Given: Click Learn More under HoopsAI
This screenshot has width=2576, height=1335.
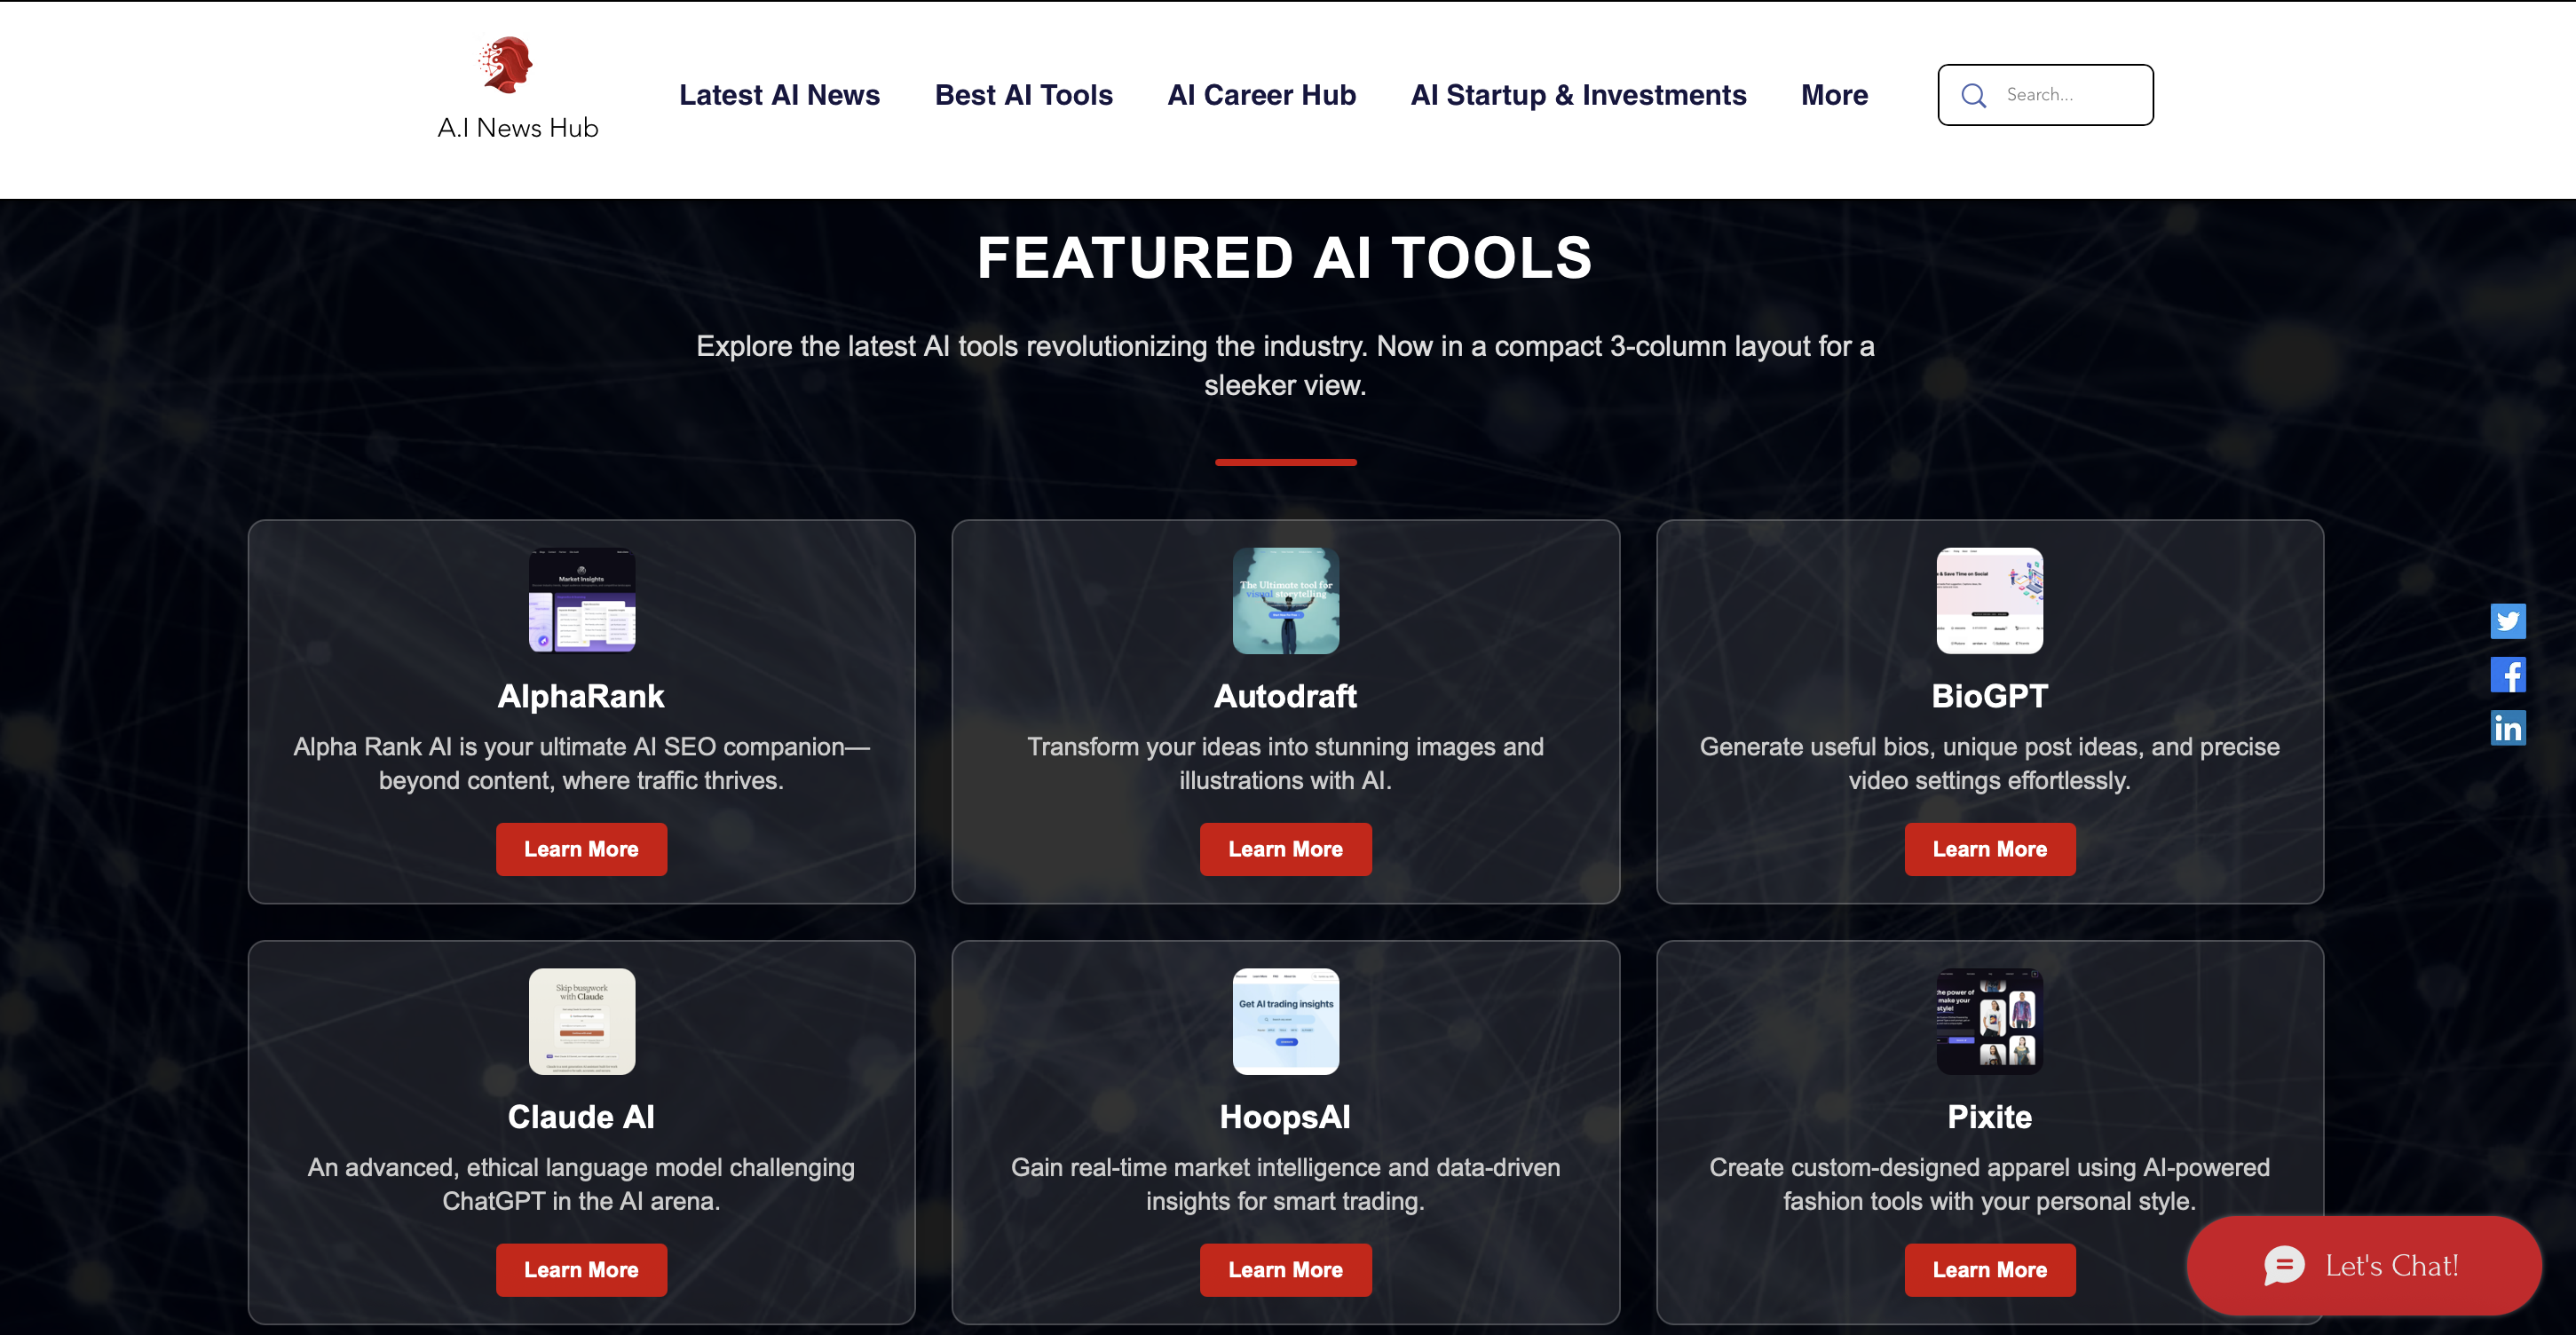Looking at the screenshot, I should pos(1285,1270).
